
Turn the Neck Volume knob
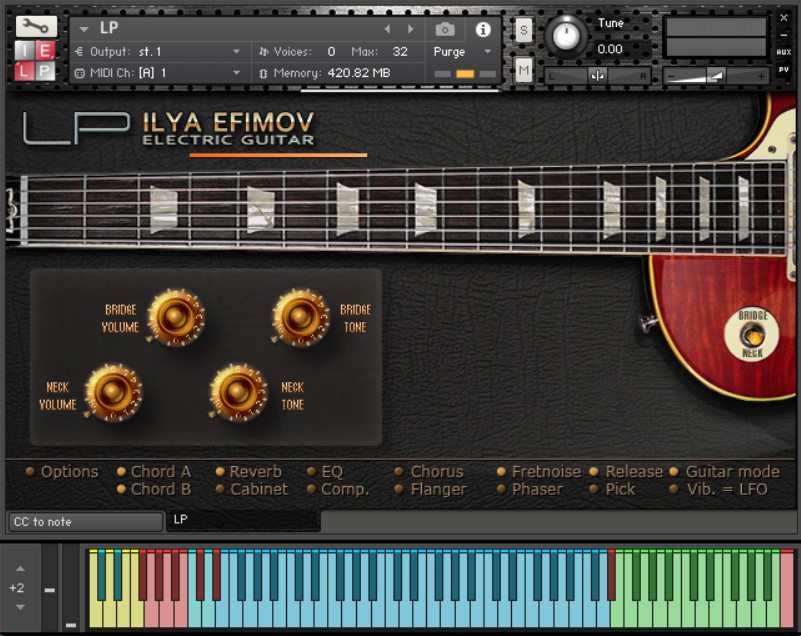113,392
